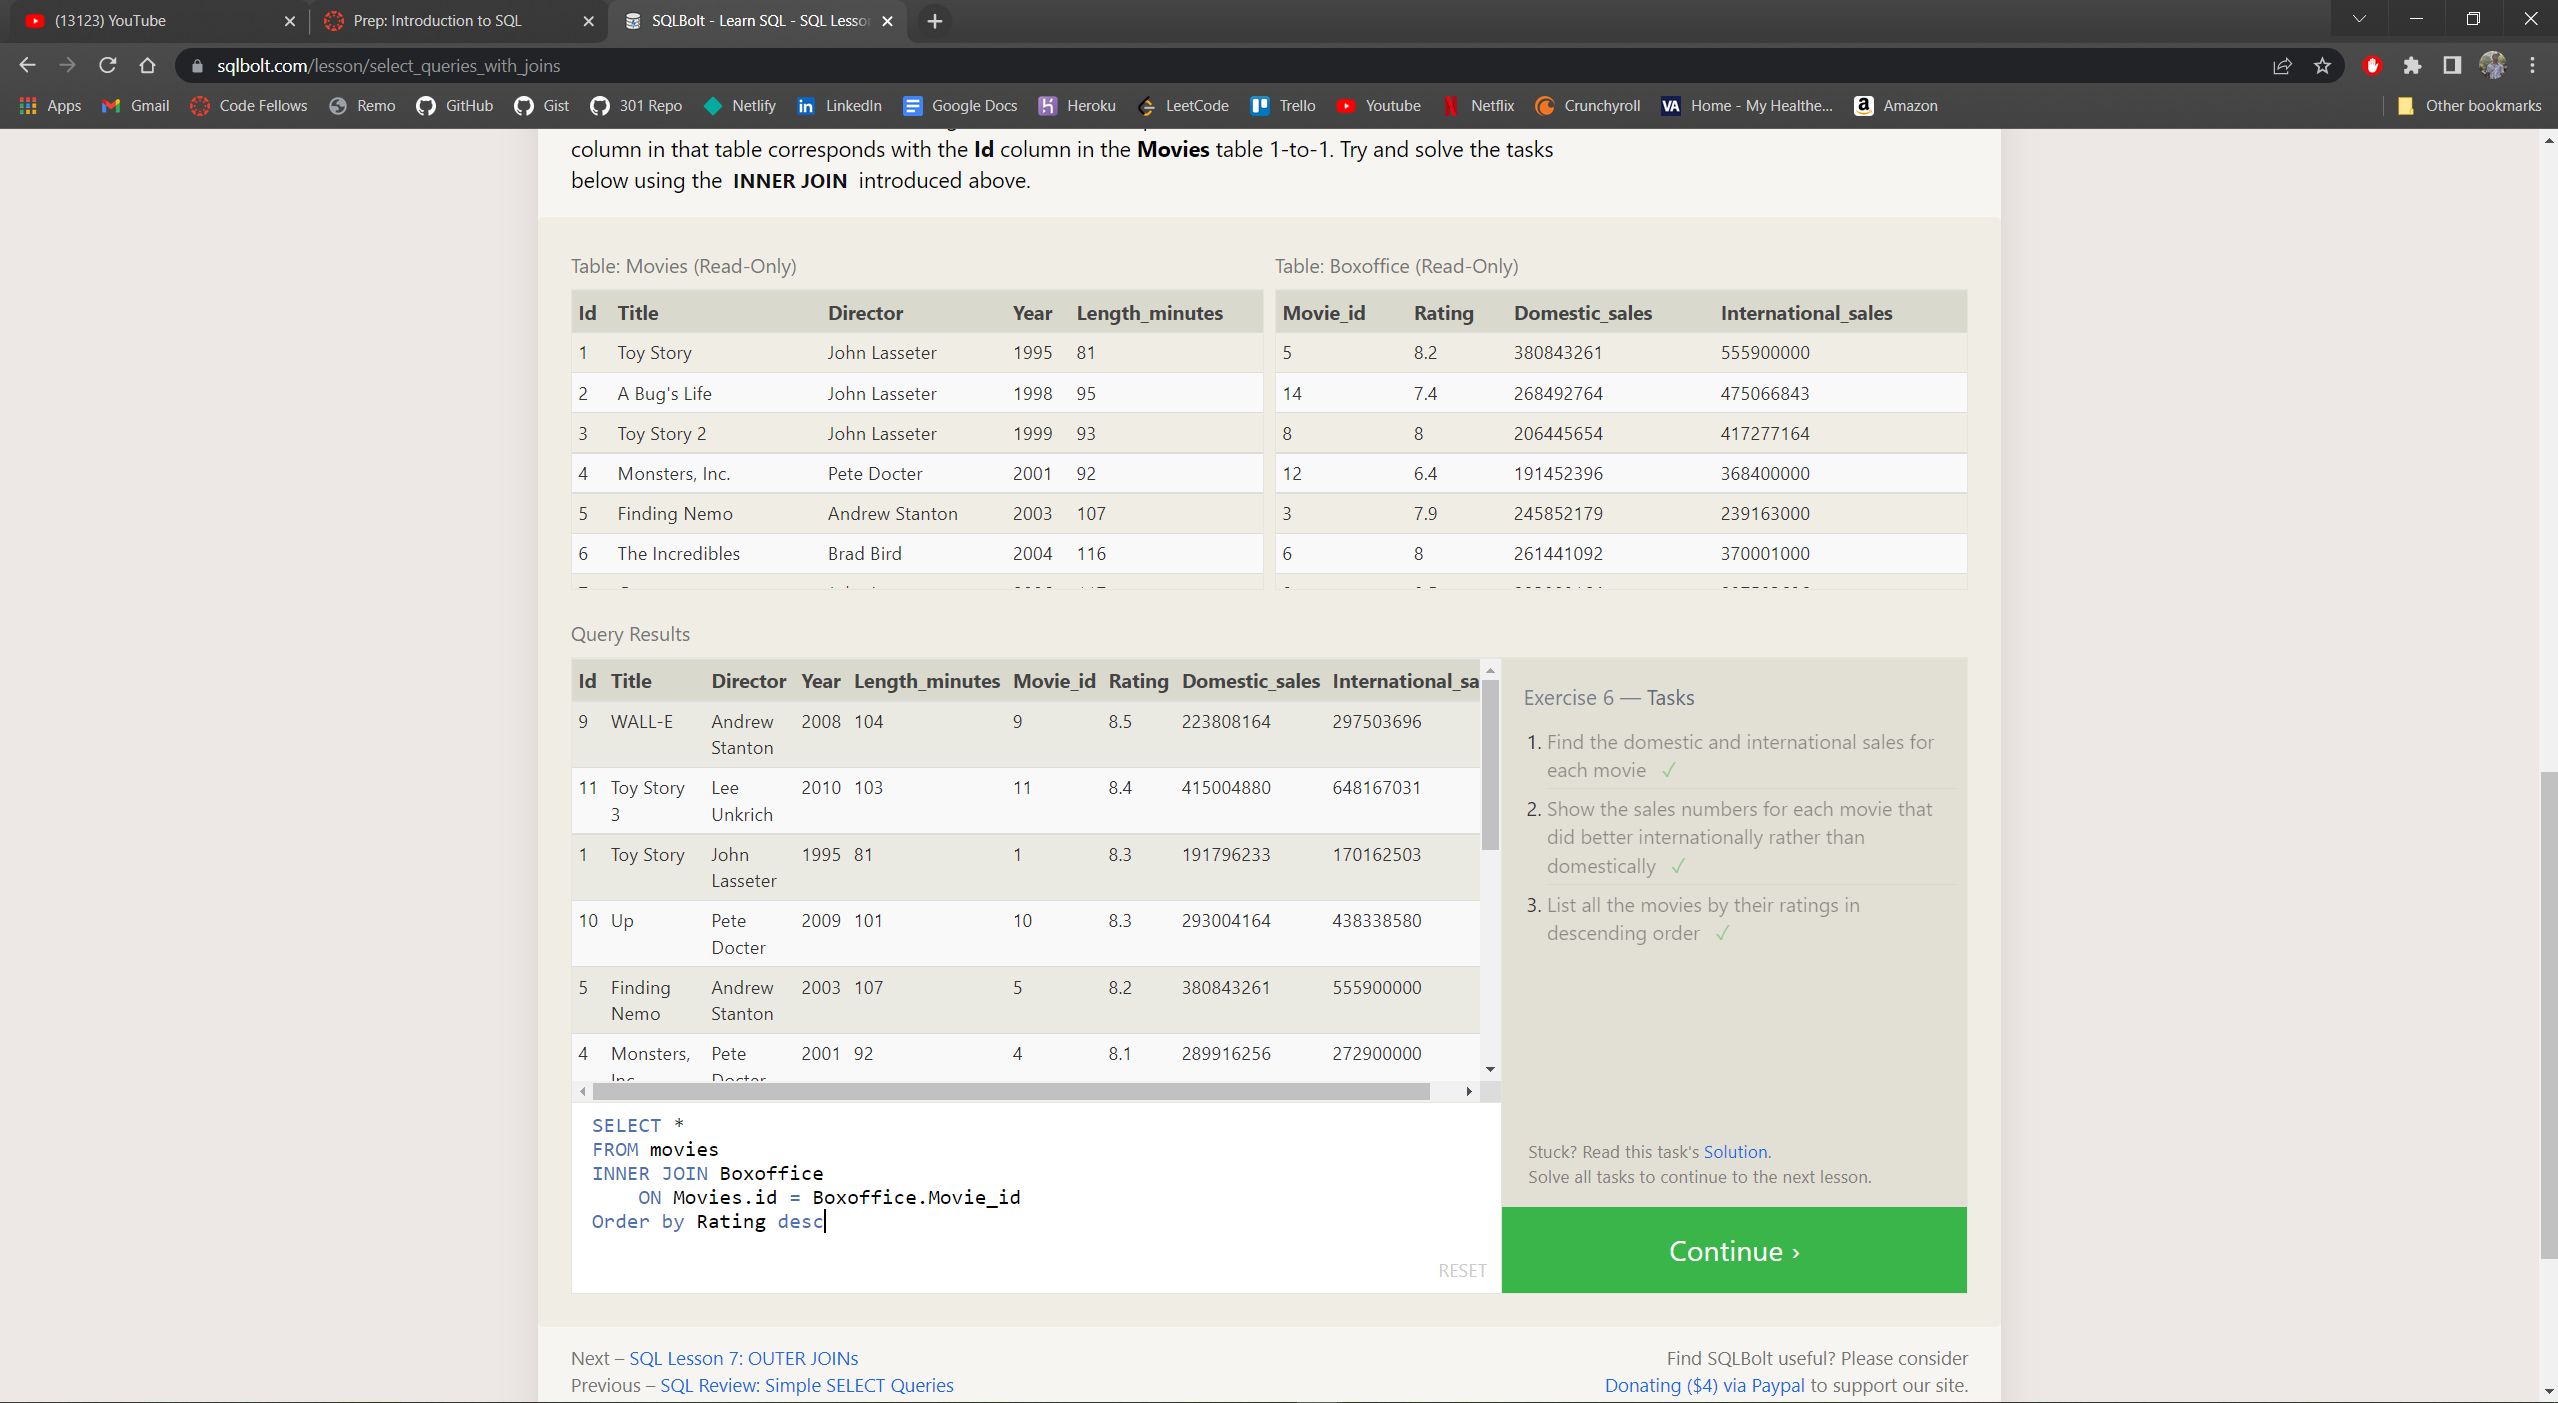Expand Other bookmarks folder
Viewport: 2558px width, 1403px height.
point(2469,106)
